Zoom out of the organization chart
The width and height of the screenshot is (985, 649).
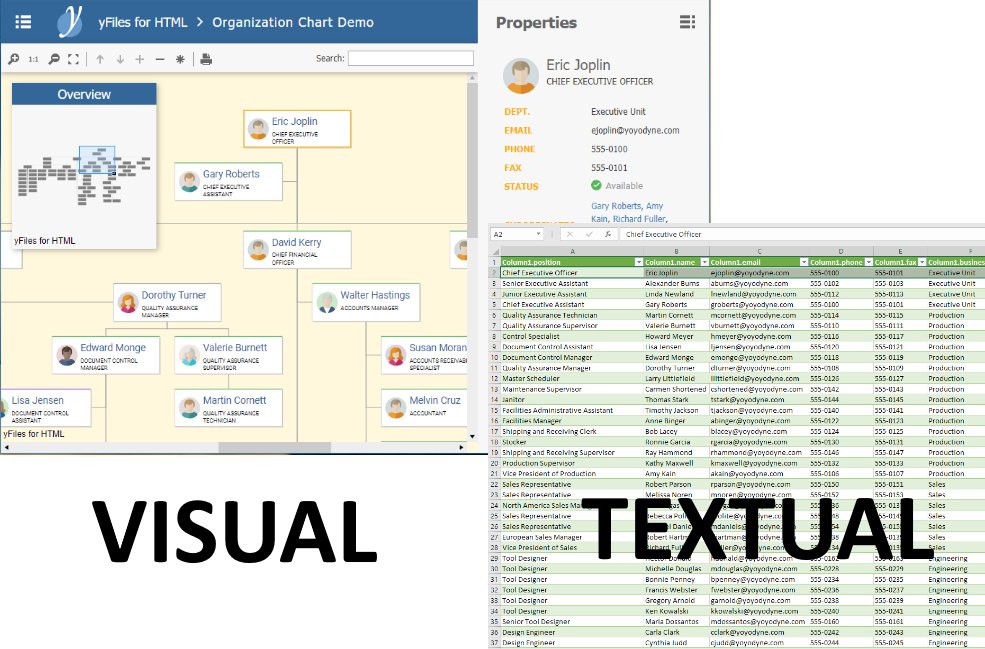point(54,59)
